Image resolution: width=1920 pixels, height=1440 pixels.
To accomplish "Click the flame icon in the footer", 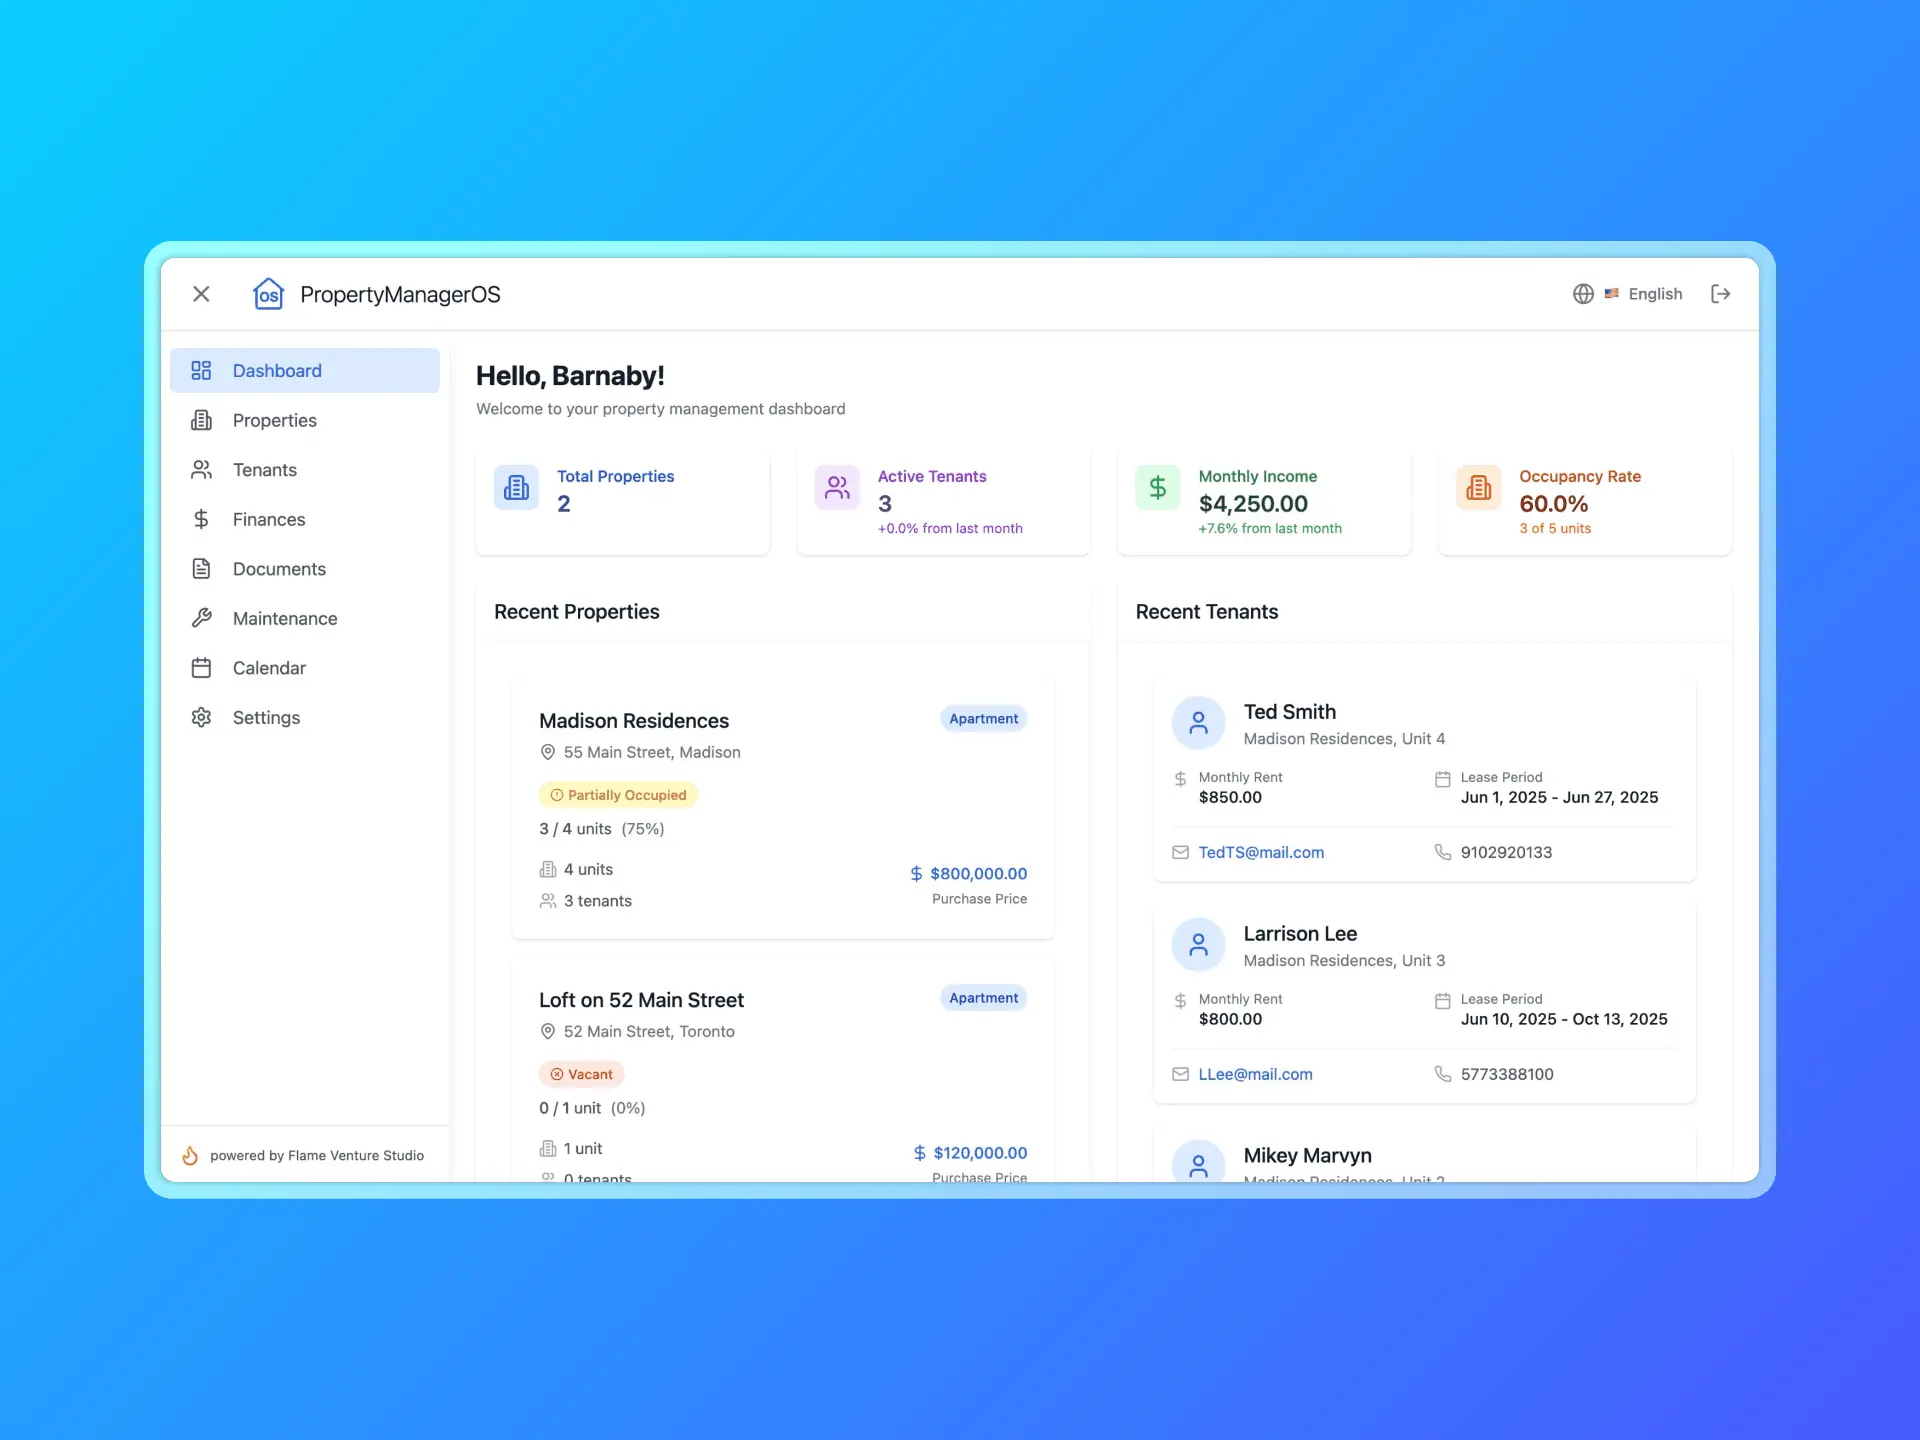I will (190, 1156).
